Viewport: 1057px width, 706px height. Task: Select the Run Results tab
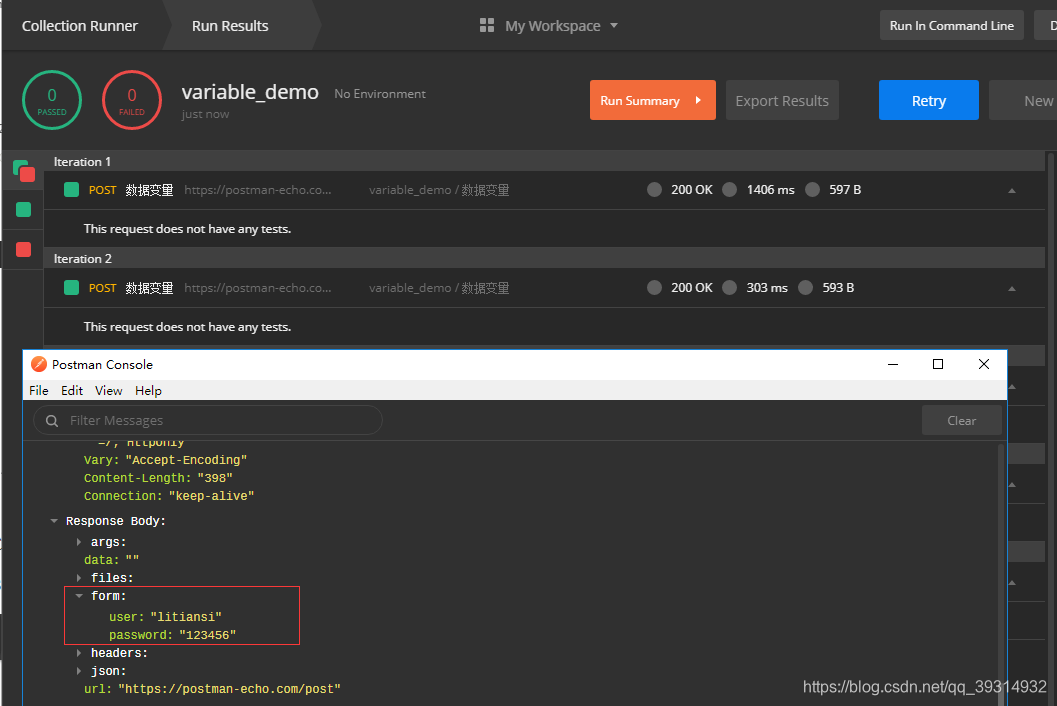[x=230, y=26]
